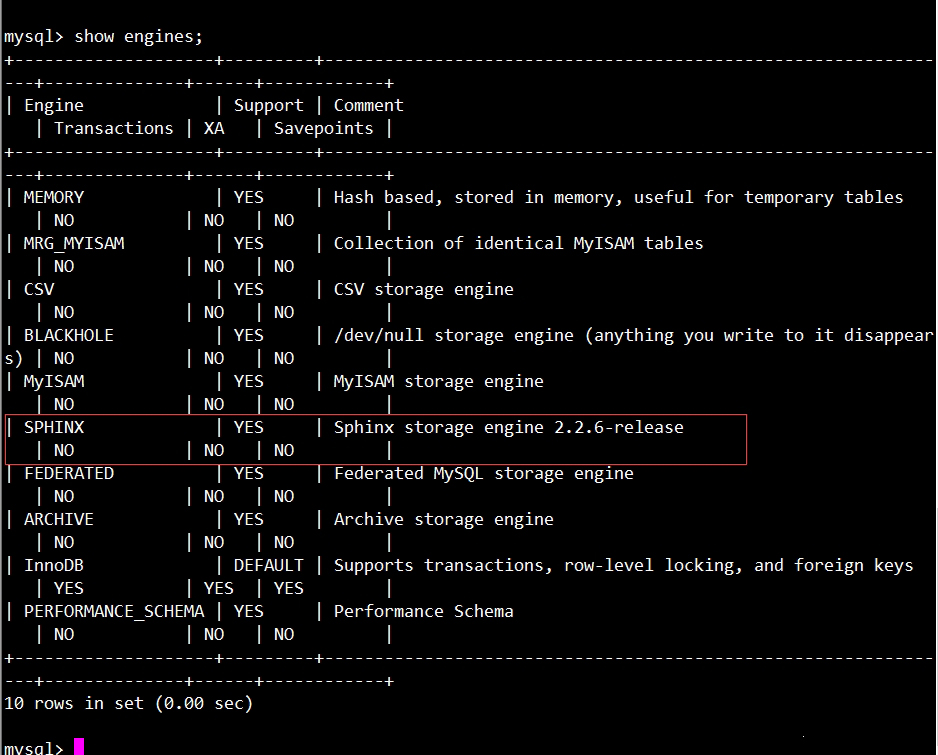
Task: Click the BLACKHOLE engine name
Action: point(69,336)
